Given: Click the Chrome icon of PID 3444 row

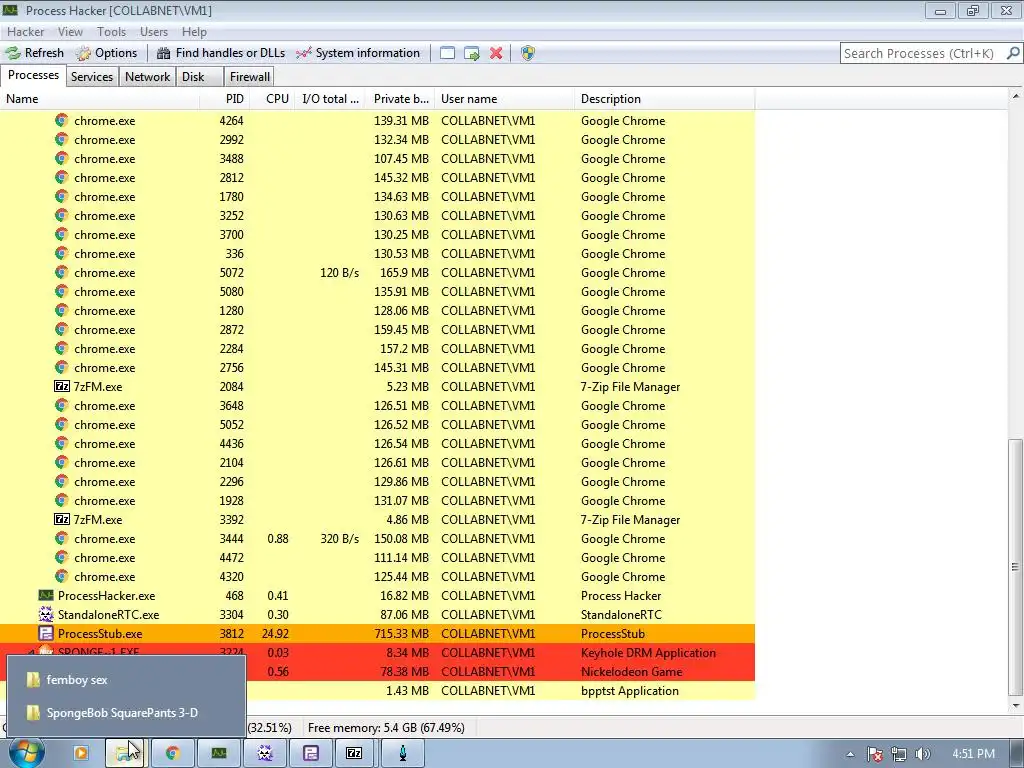Looking at the screenshot, I should 61,538.
